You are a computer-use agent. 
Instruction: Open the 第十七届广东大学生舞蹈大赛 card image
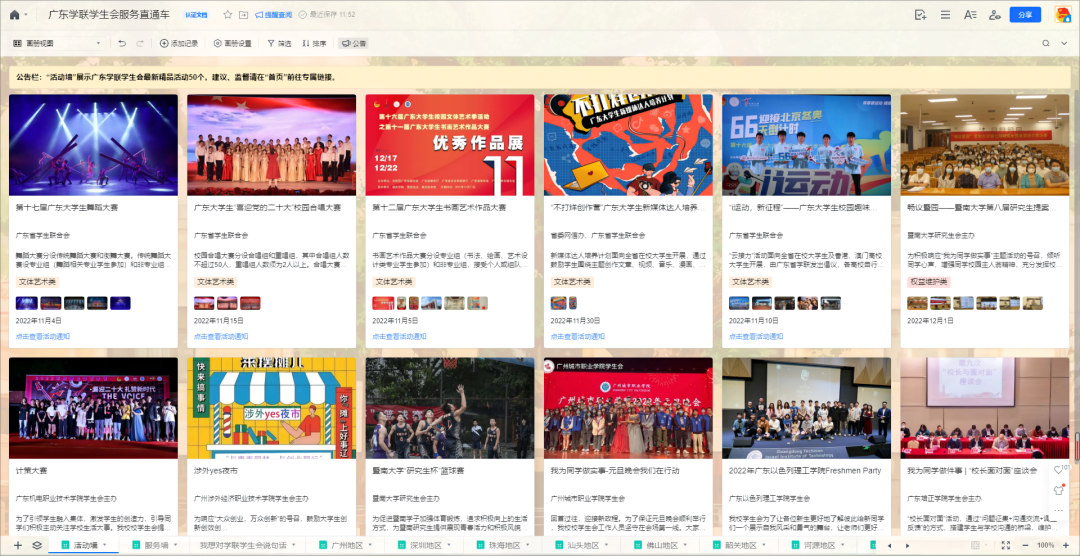(x=93, y=145)
